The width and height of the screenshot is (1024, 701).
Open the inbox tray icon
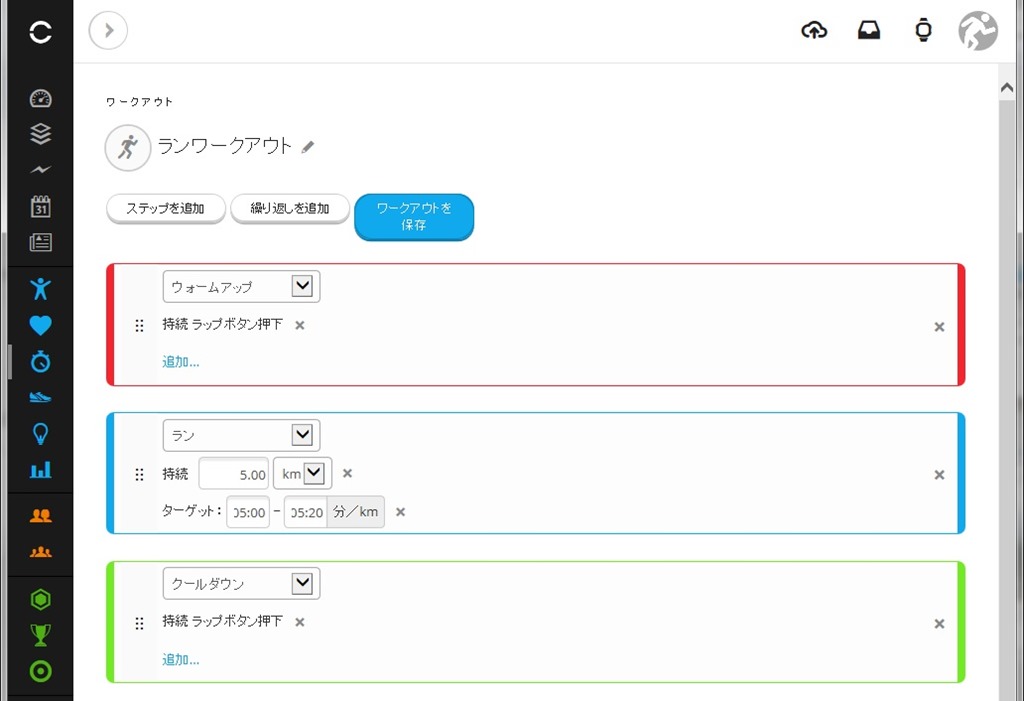point(869,30)
